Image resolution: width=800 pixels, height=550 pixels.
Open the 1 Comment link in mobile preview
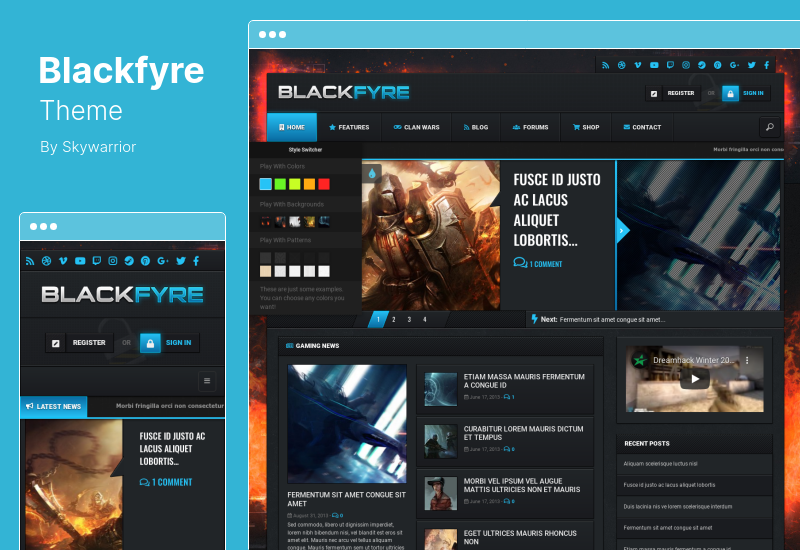[x=166, y=482]
